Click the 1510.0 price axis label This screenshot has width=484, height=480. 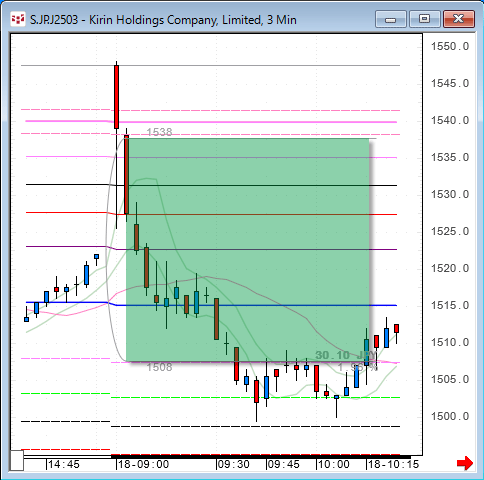(x=450, y=342)
